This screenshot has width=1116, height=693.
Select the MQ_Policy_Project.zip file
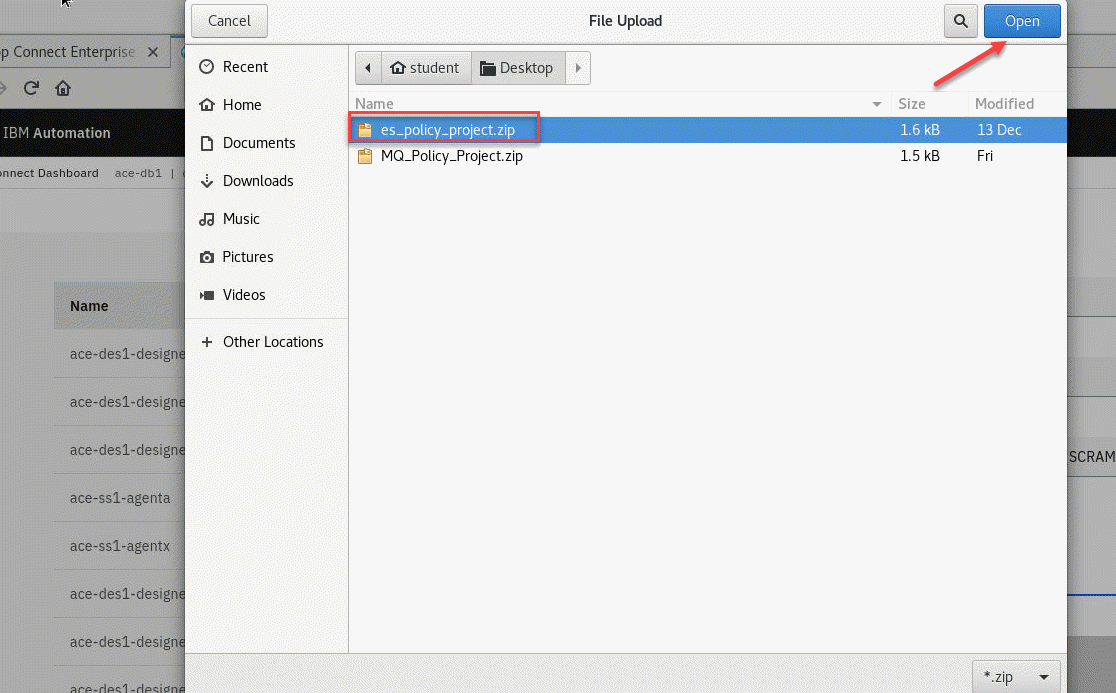click(451, 156)
